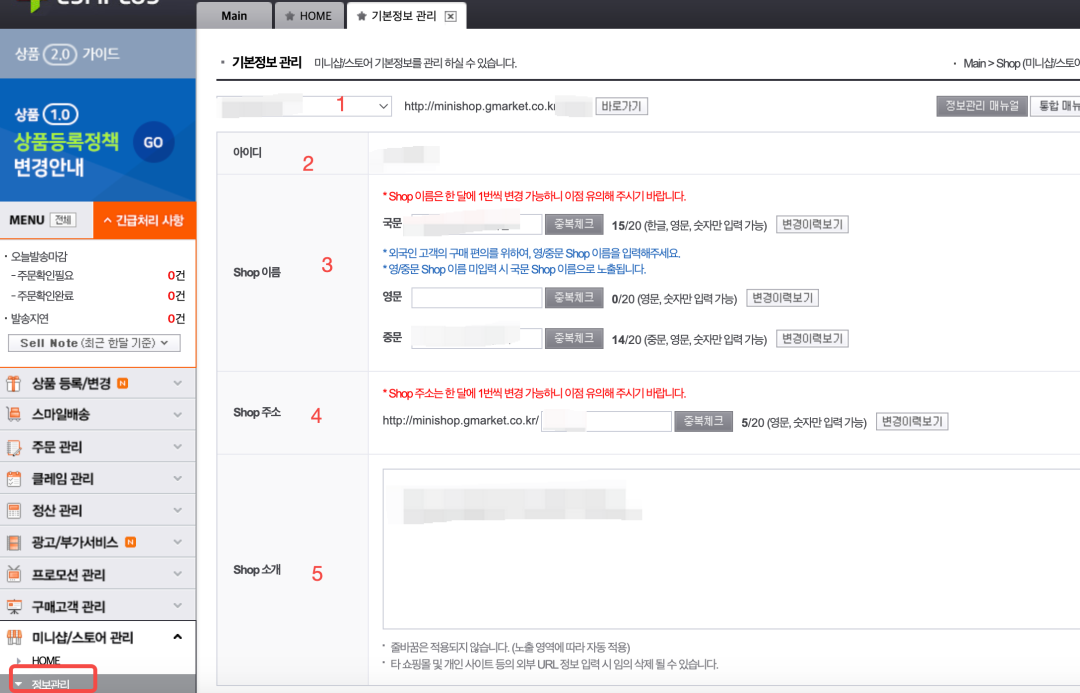
Task: Focus the 국문 shop name field
Action: coord(477,224)
